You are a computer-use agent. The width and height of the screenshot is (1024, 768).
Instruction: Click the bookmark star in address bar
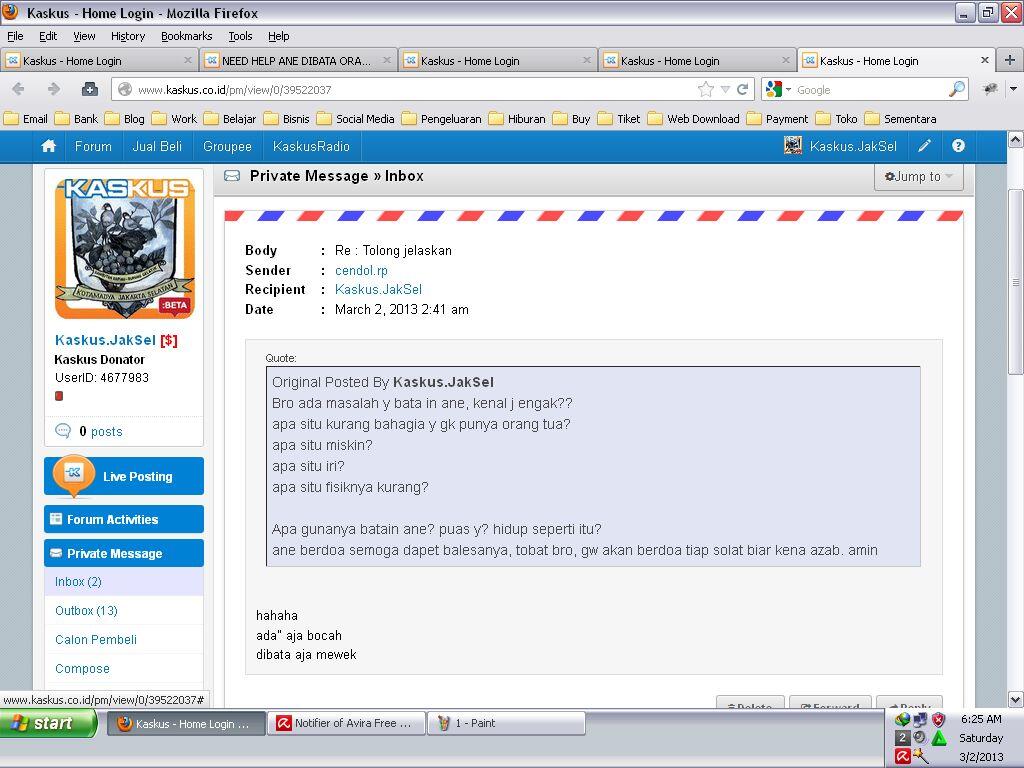[706, 89]
